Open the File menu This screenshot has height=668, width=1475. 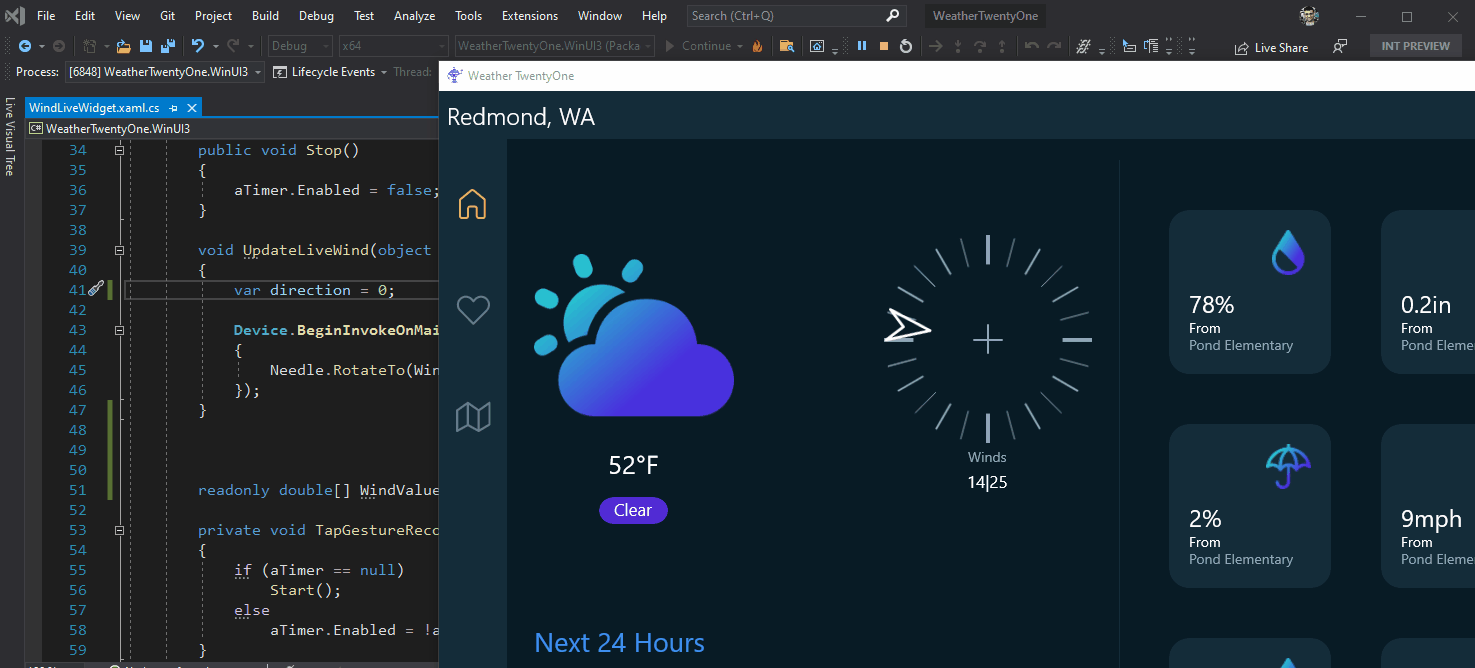click(46, 16)
